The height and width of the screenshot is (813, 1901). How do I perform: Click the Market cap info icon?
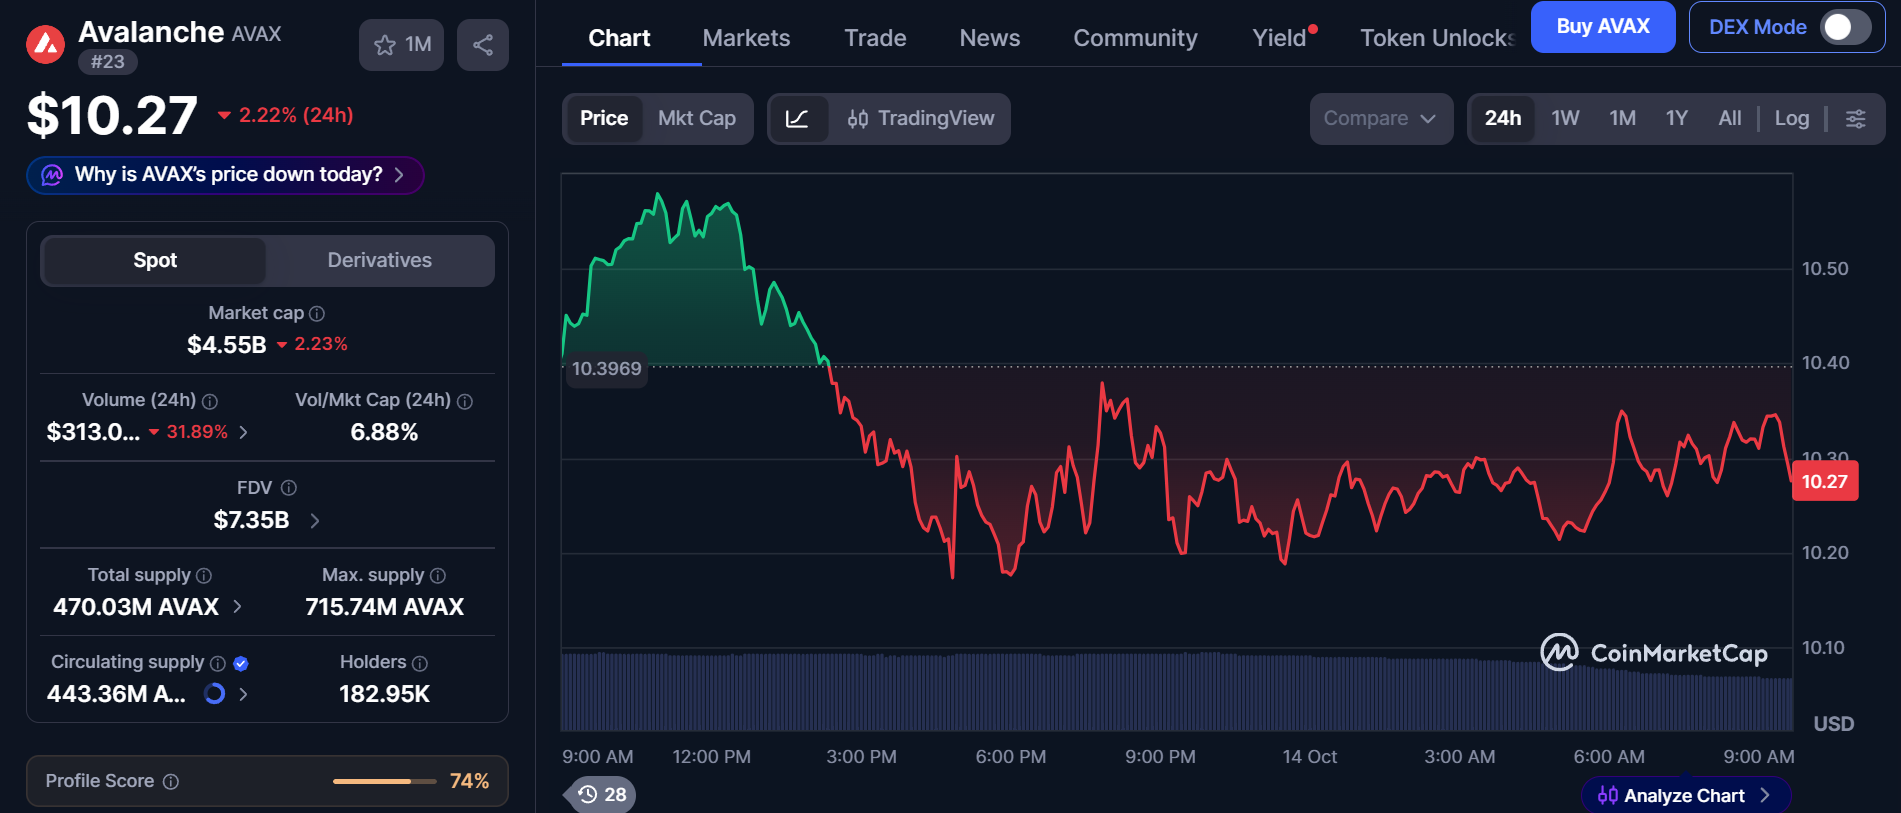click(317, 314)
